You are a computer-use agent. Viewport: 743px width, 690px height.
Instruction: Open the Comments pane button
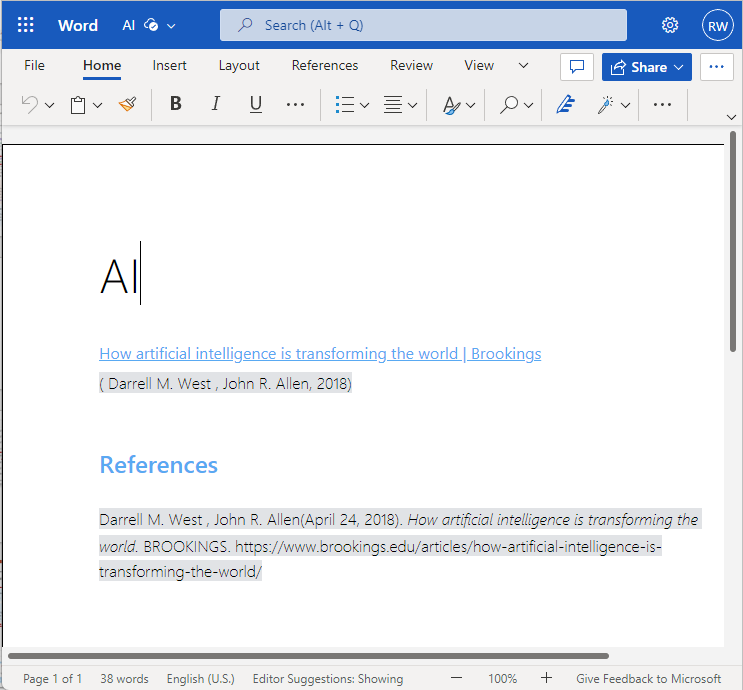click(x=577, y=67)
